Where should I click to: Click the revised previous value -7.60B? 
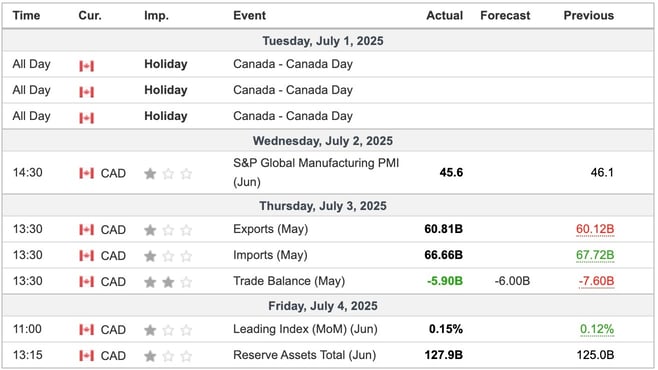[596, 281]
